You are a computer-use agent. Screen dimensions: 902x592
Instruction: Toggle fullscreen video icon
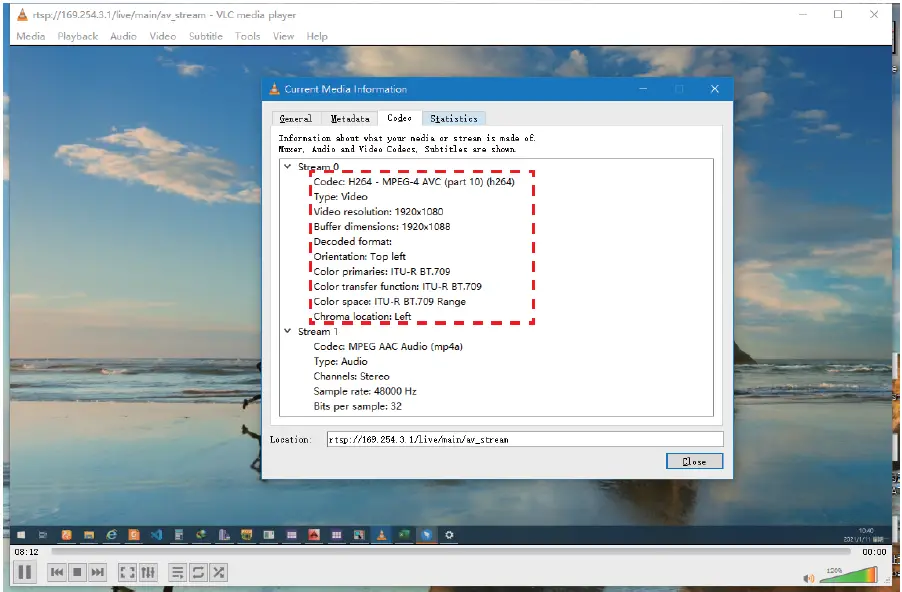coord(127,572)
